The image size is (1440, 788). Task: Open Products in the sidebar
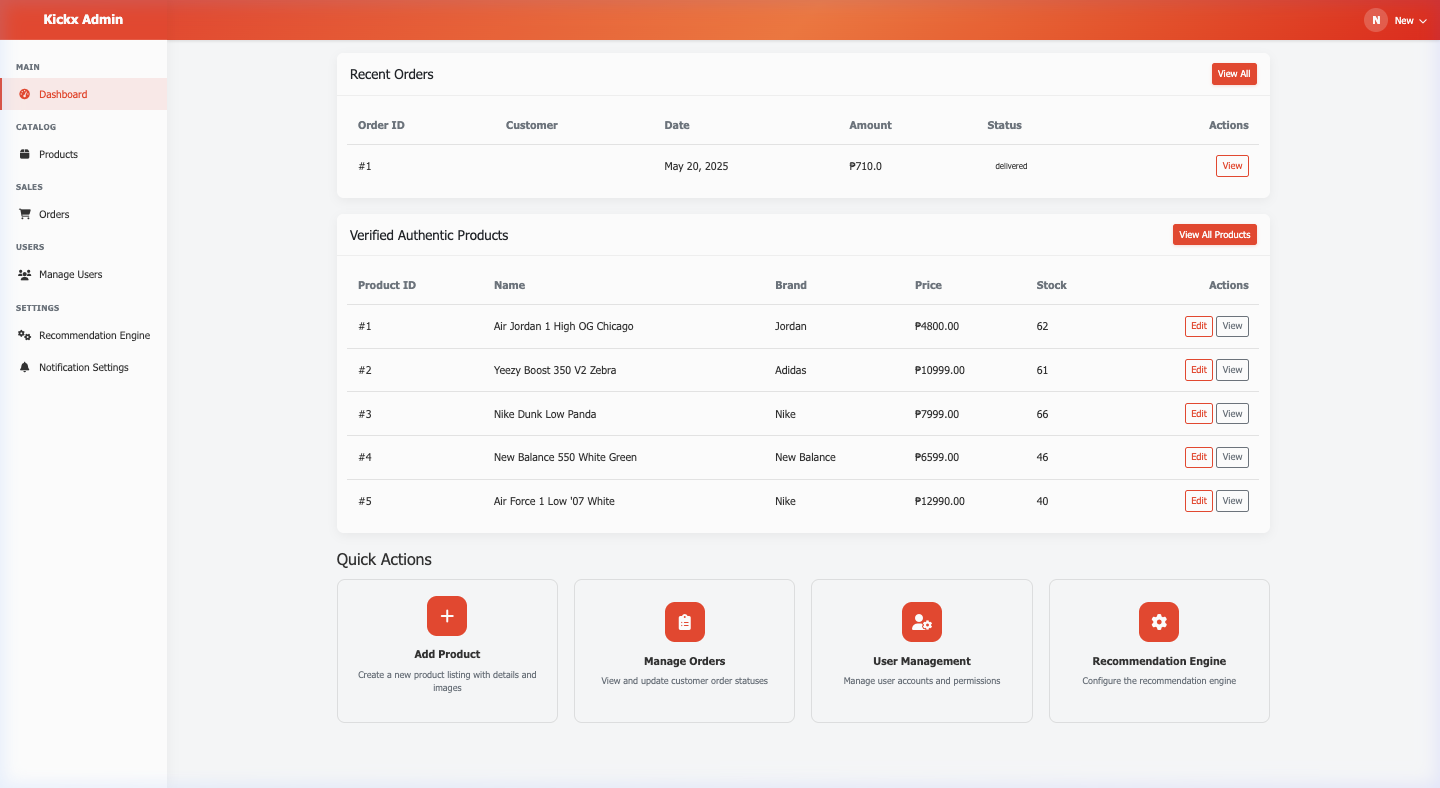[83, 154]
